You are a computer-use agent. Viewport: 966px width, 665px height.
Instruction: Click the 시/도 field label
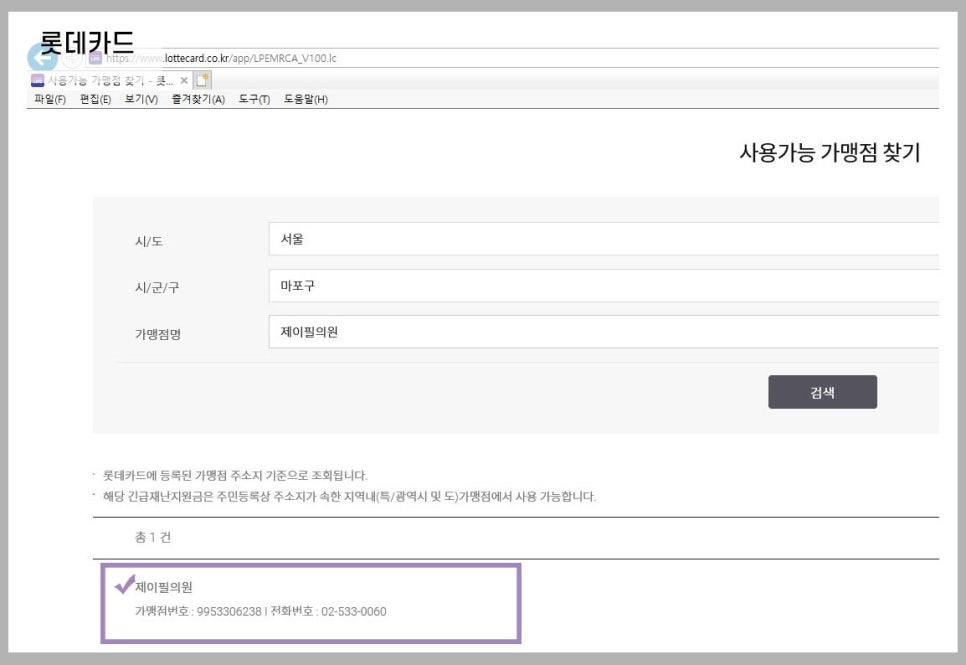point(149,242)
